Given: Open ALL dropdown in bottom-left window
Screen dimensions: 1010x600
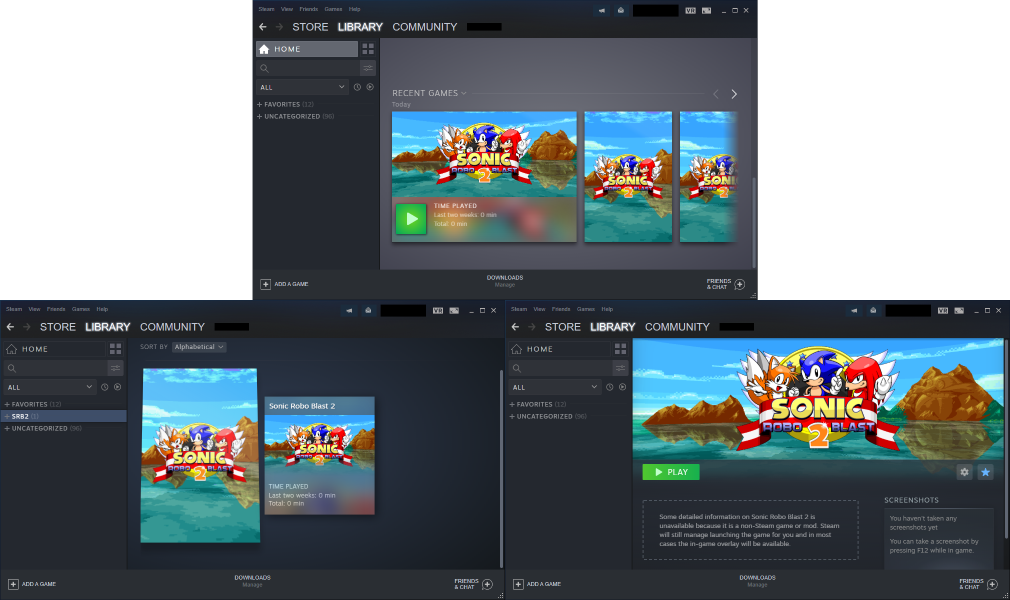Looking at the screenshot, I should 50,387.
